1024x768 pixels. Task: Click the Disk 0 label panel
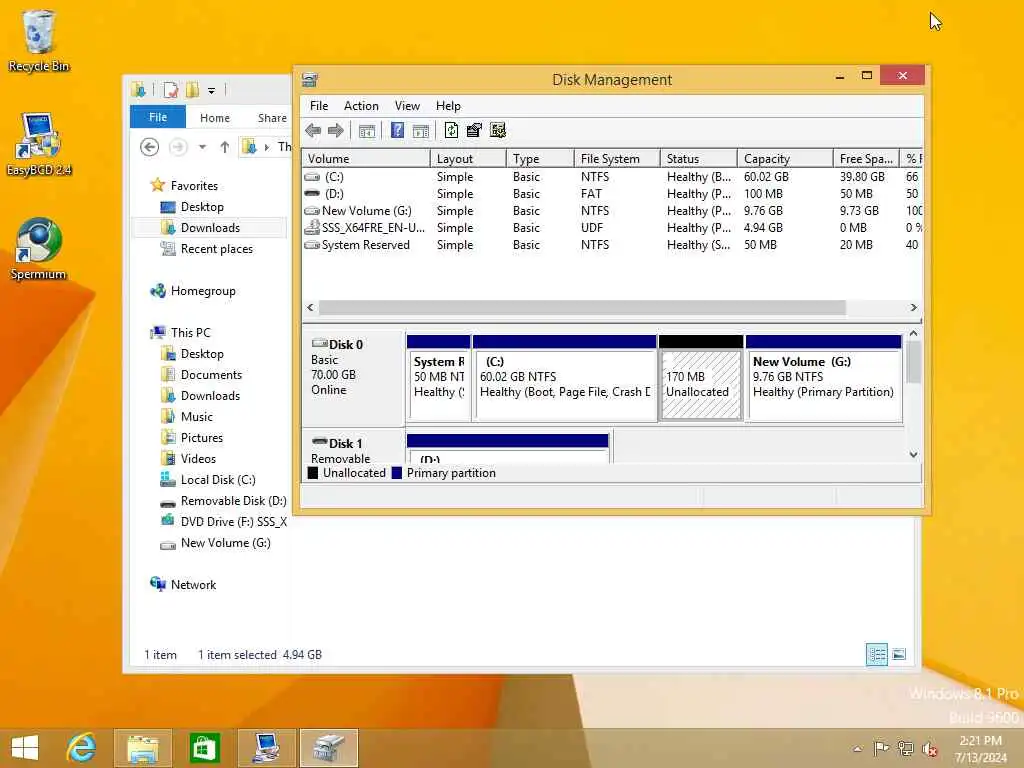tap(353, 379)
